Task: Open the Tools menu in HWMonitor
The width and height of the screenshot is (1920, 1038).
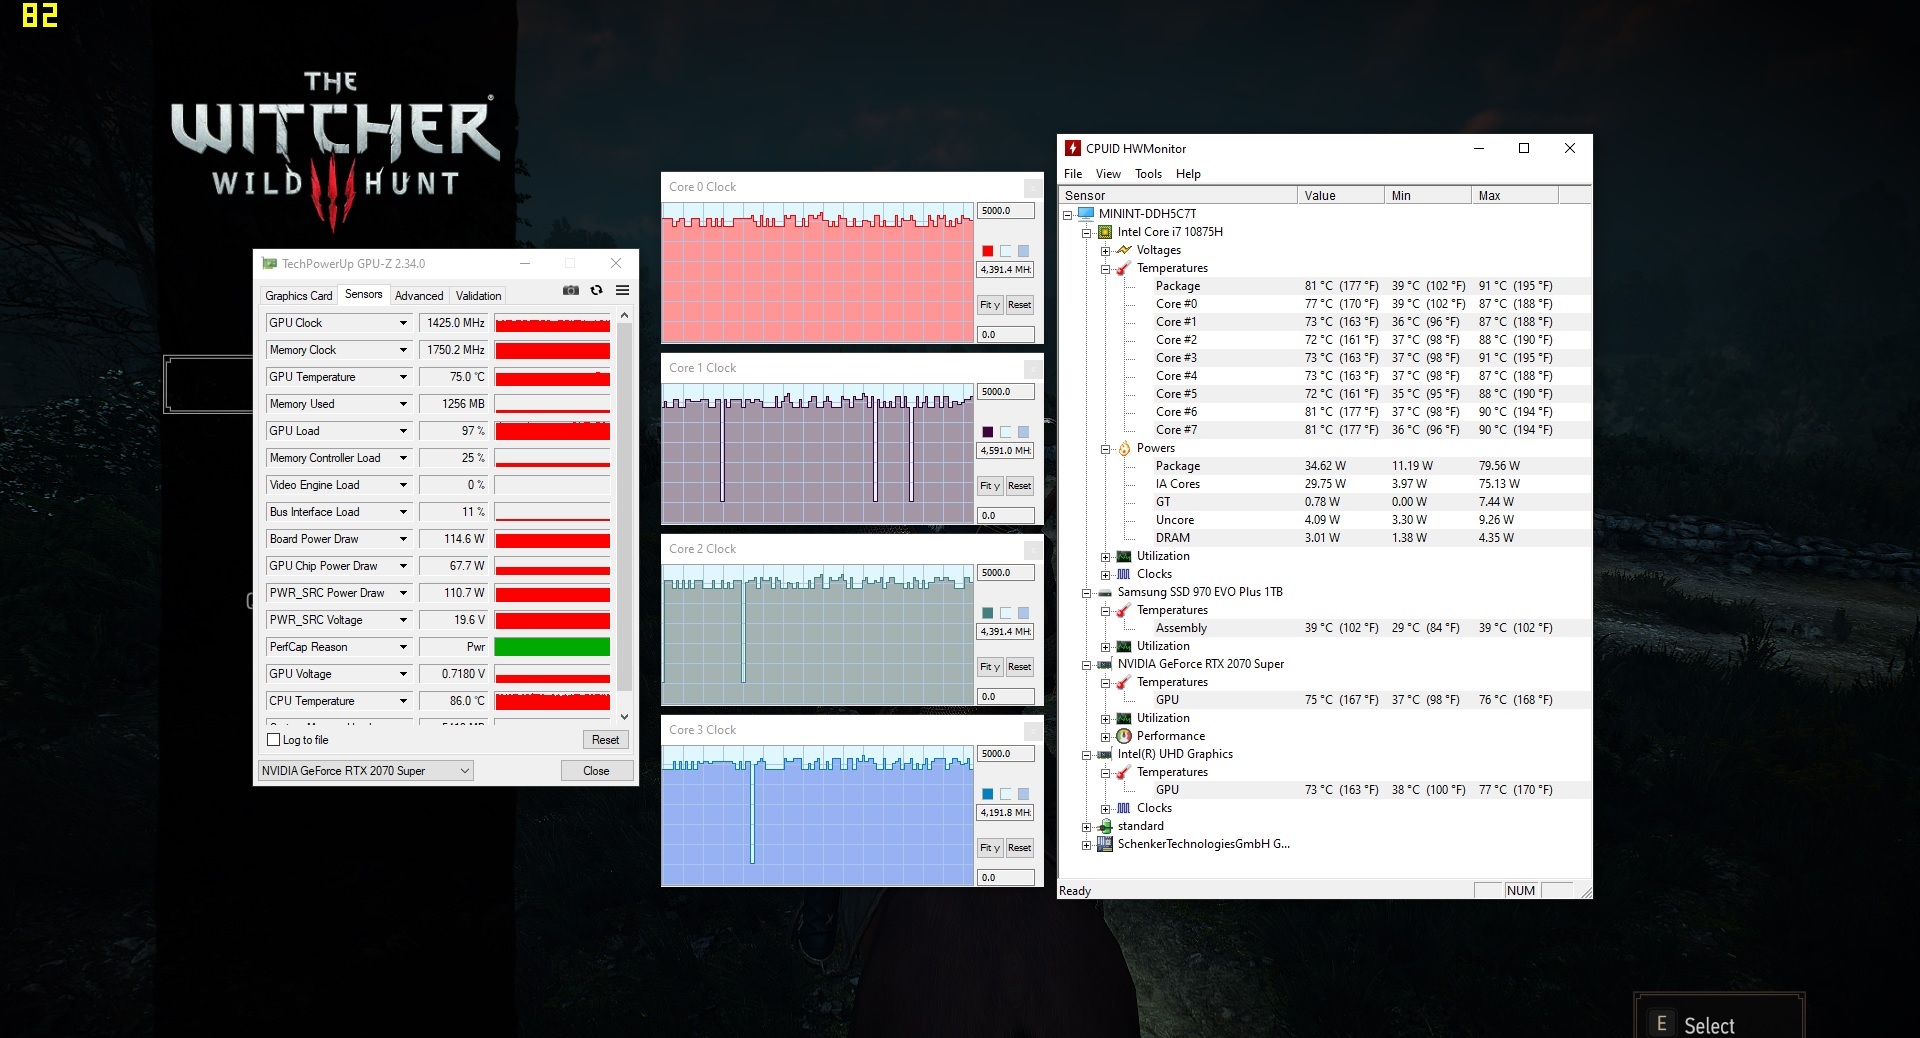Action: pyautogui.click(x=1148, y=174)
